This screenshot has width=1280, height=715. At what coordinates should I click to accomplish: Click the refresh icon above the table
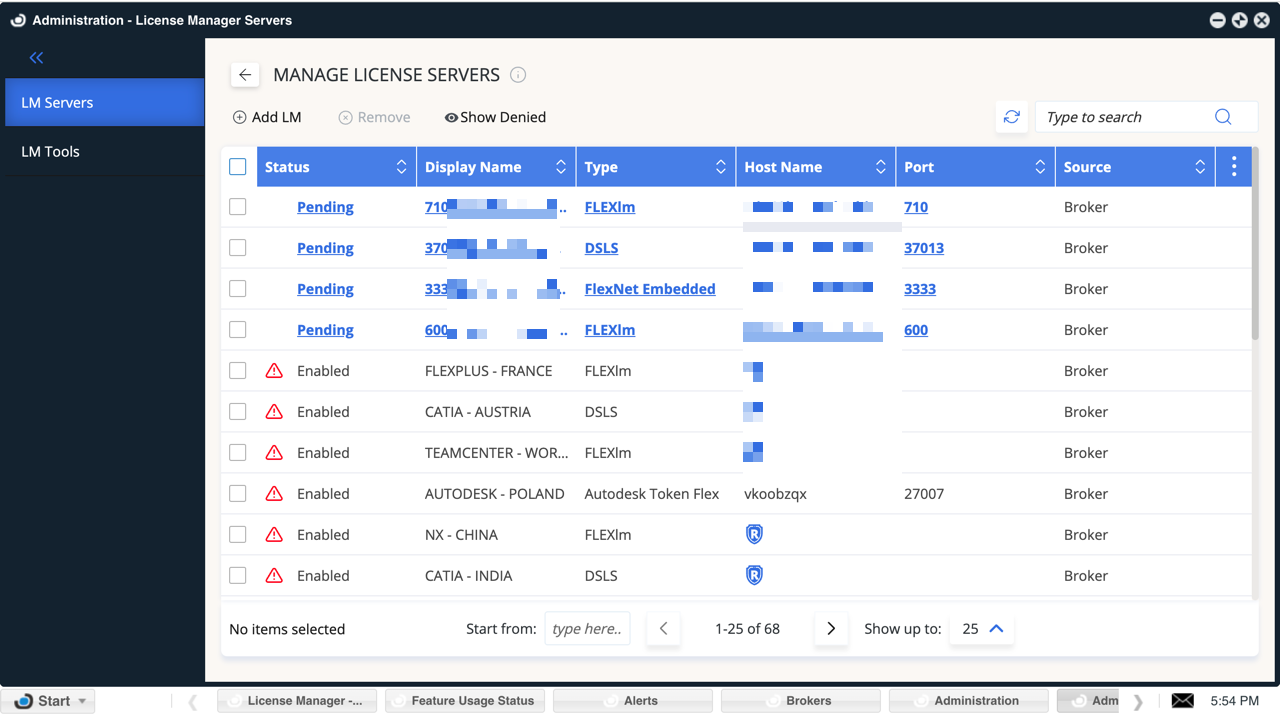(x=1011, y=117)
